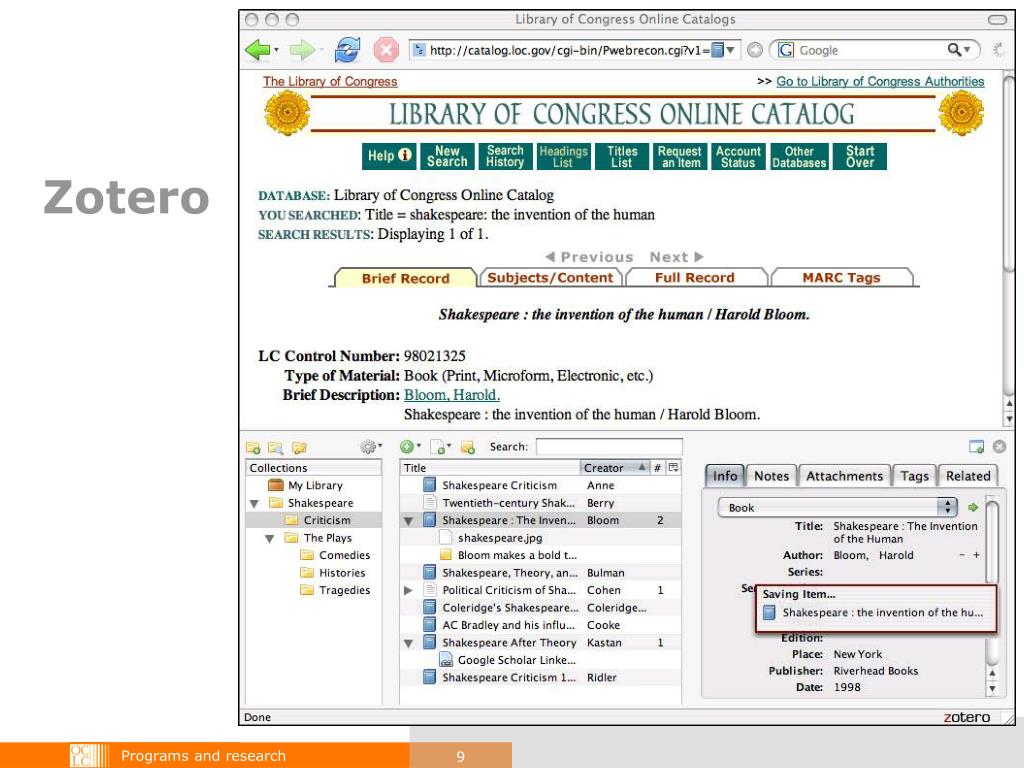Click the Start Over button
1024x768 pixels.
859,157
